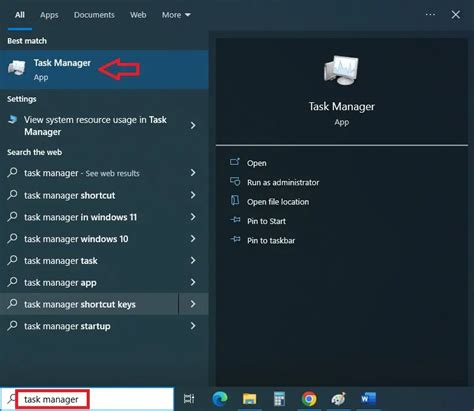Screen dimensions: 474x411
Task: Click Pin to Start
Action: point(266,221)
